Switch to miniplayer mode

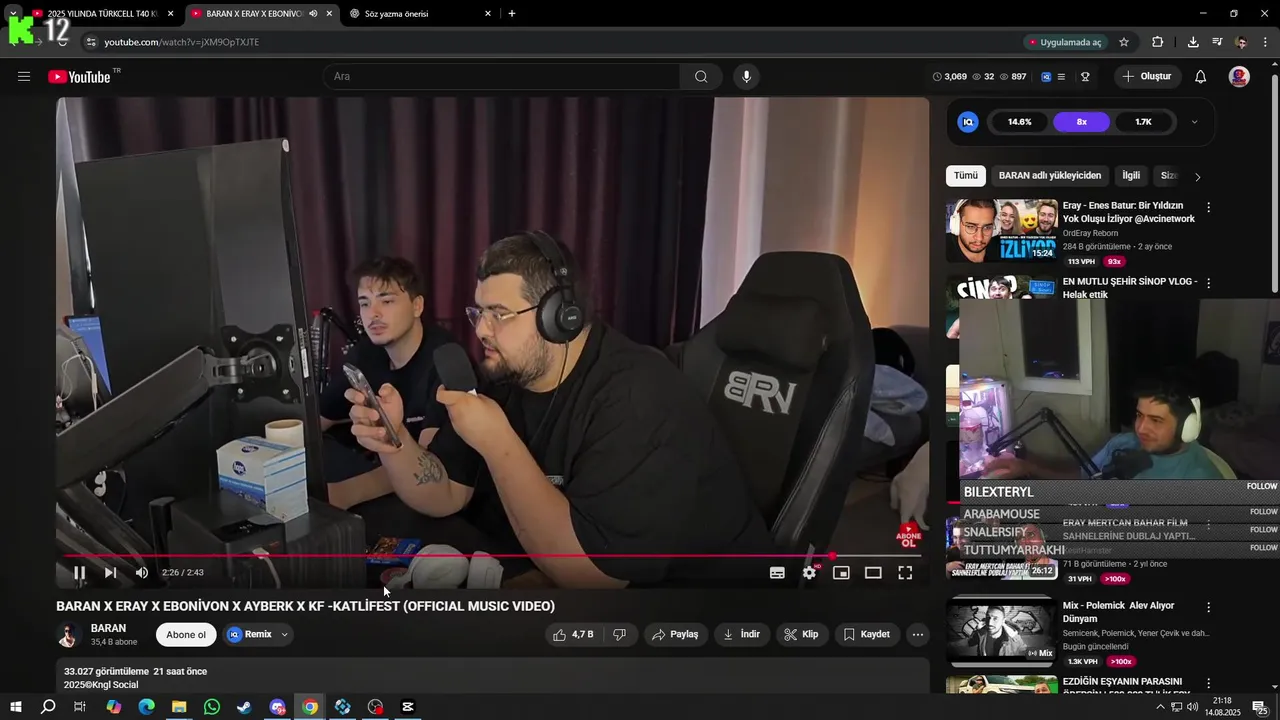pyautogui.click(x=841, y=573)
